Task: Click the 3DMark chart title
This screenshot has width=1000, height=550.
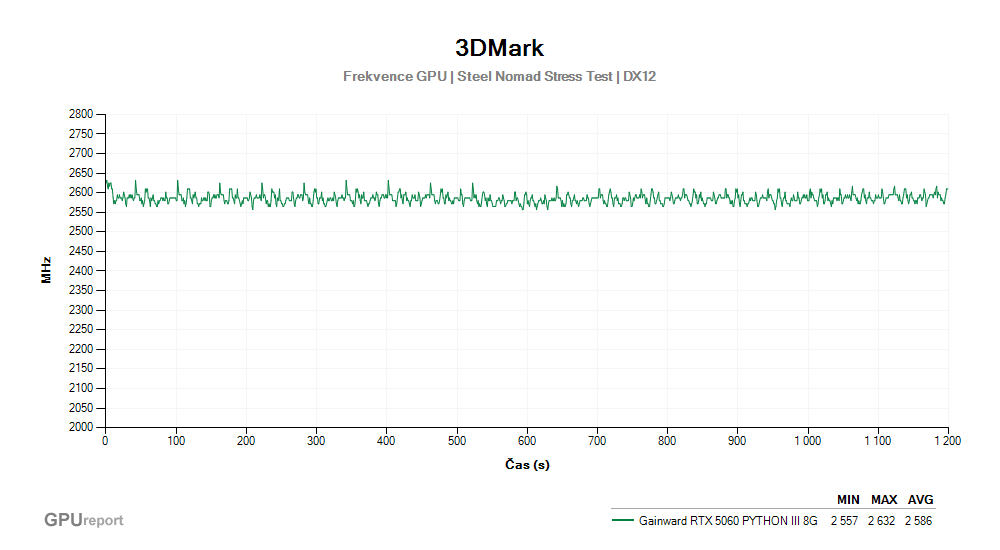Action: click(499, 48)
